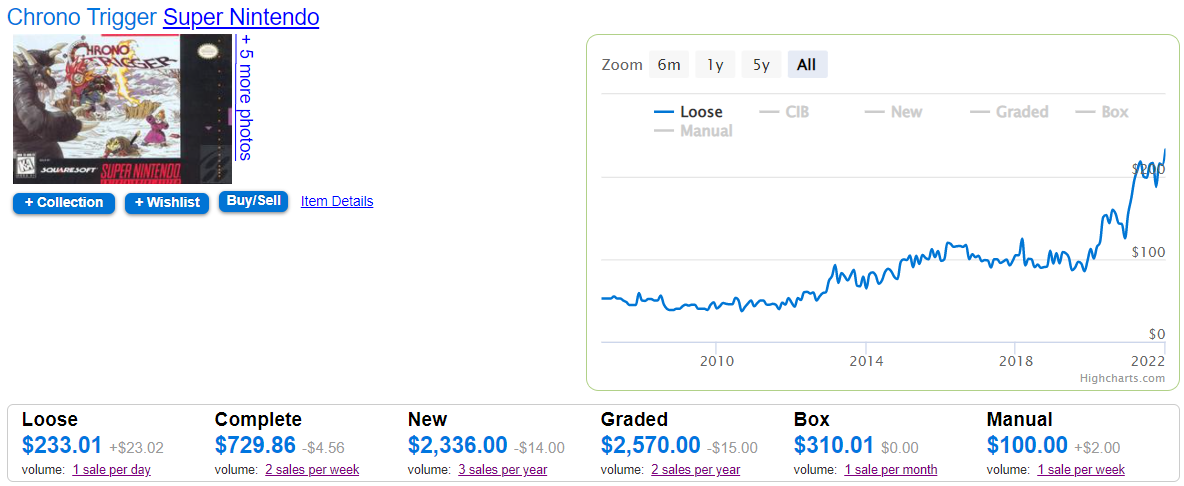Open Complete volume 2 sales per week
Image resolution: width=1184 pixels, height=486 pixels.
coord(312,470)
